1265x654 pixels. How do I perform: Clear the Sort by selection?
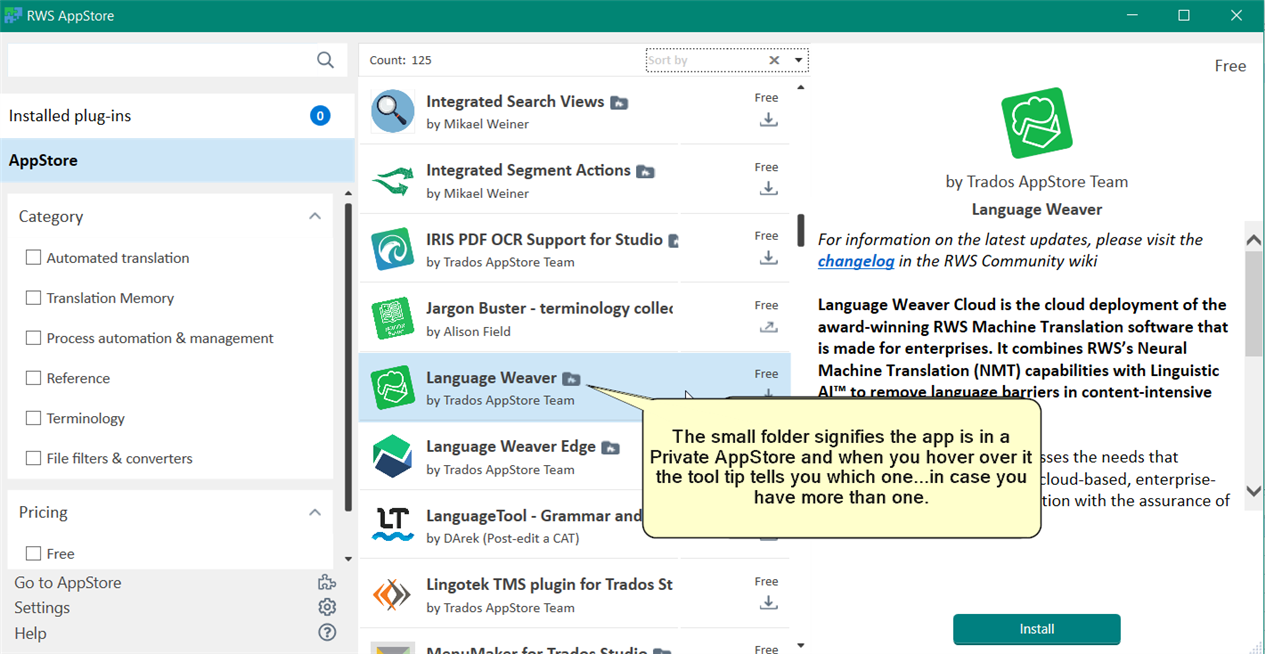point(774,60)
